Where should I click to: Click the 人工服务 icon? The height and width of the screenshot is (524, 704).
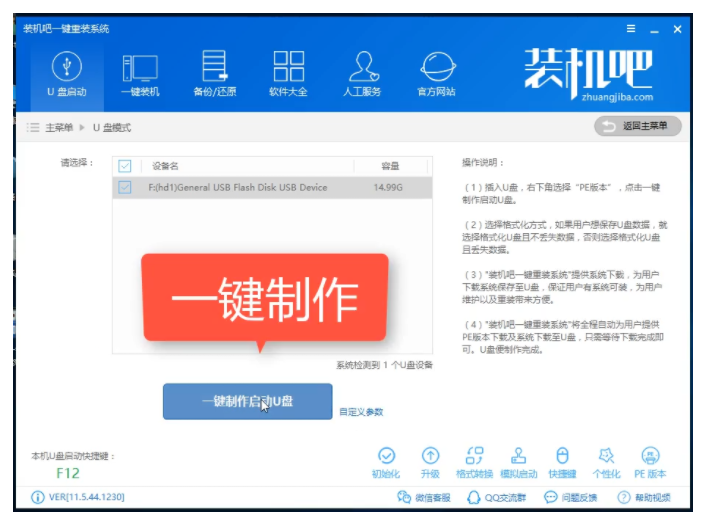(x=362, y=75)
